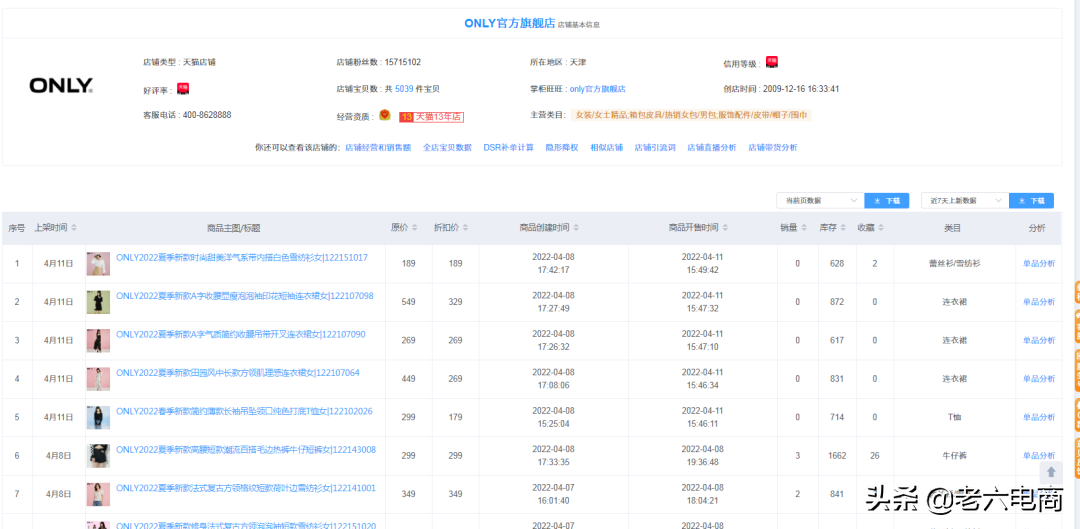
Task: Click 单品分析 in row 4
Action: click(x=1039, y=379)
